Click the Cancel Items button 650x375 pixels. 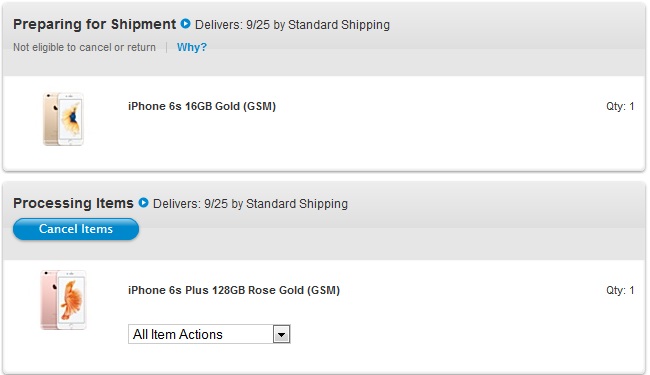(x=76, y=229)
